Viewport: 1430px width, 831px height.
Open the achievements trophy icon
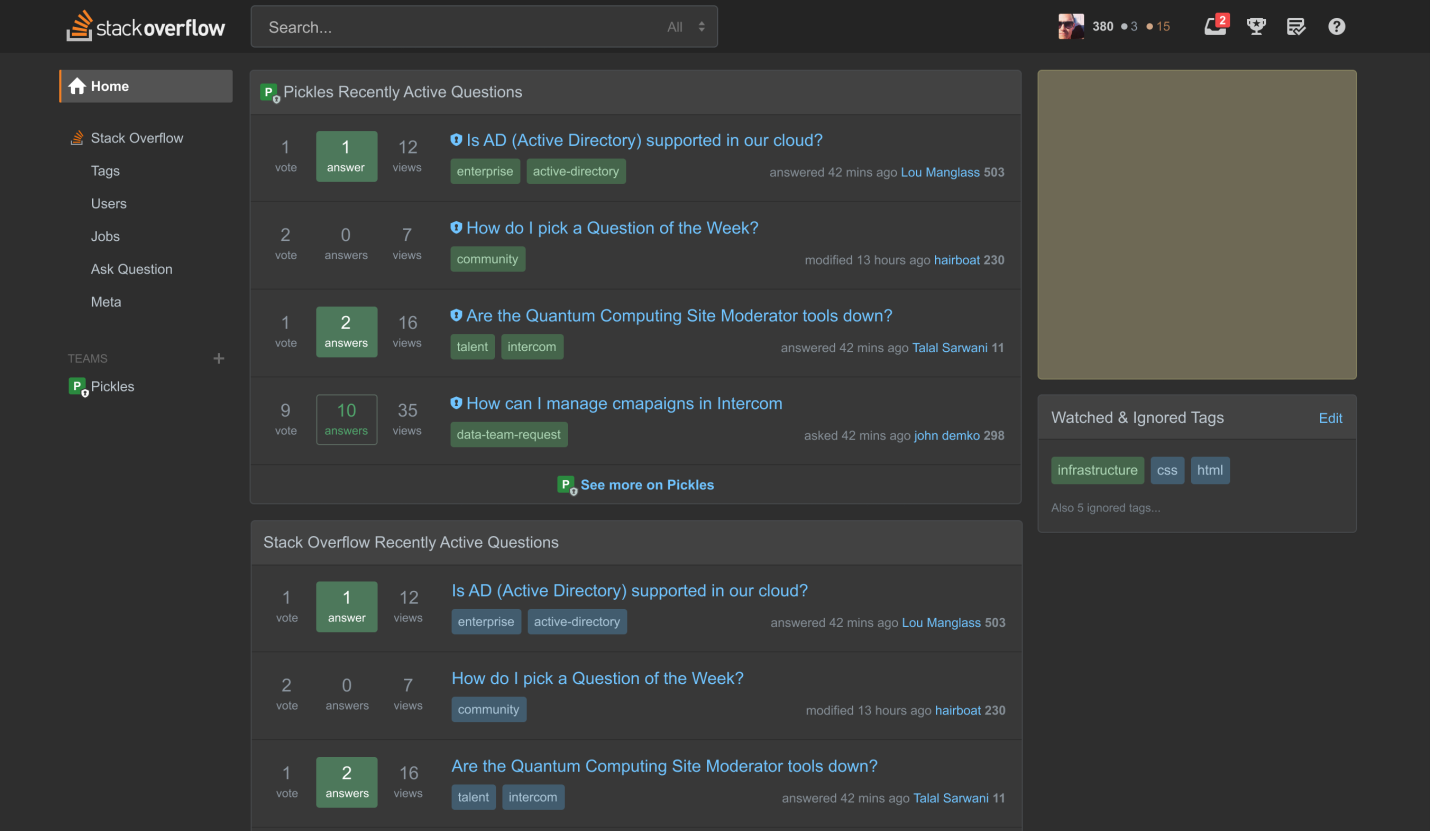point(1256,27)
